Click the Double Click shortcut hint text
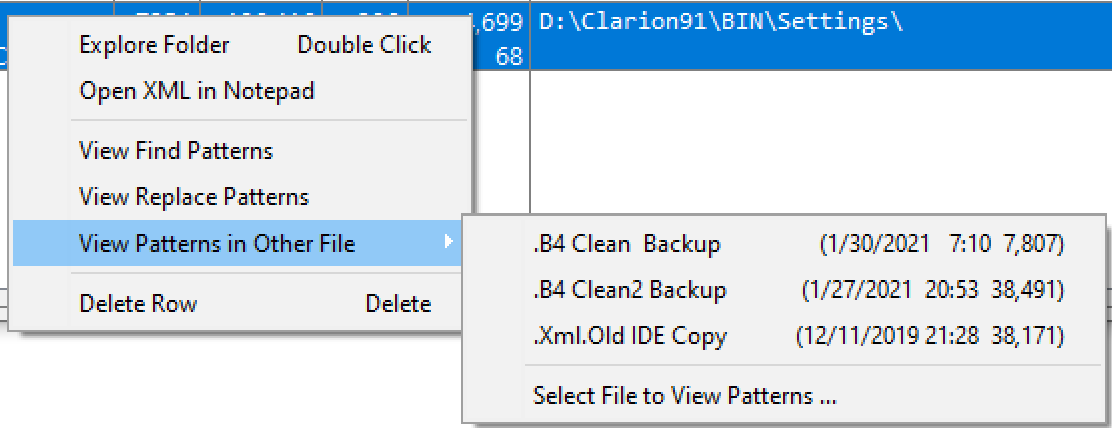This screenshot has height=428, width=1112. click(x=364, y=45)
